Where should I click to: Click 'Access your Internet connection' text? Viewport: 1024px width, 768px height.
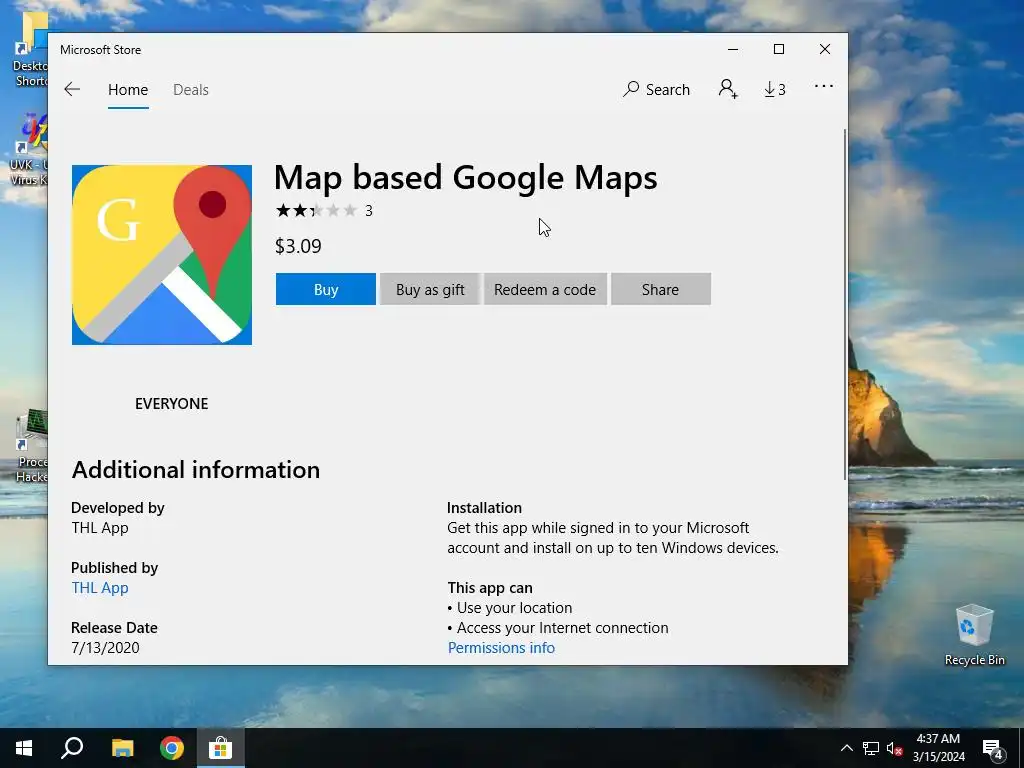click(x=563, y=628)
